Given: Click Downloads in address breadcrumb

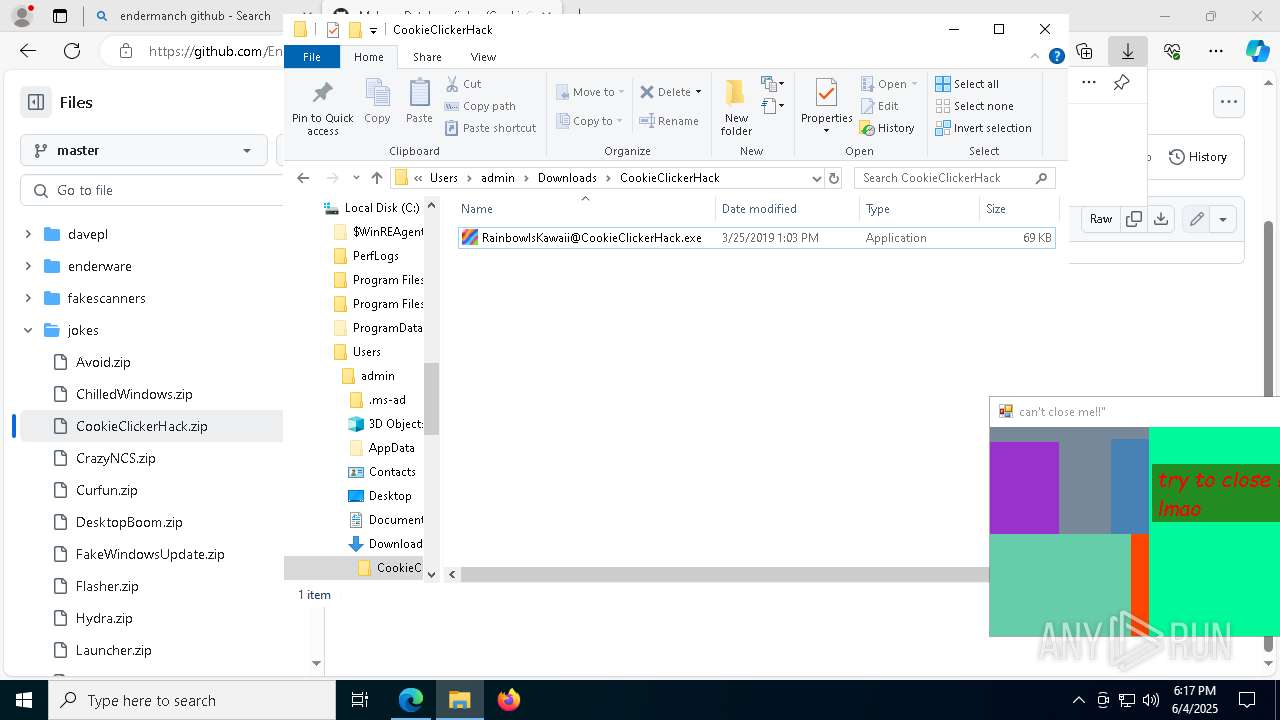Looking at the screenshot, I should point(567,178).
